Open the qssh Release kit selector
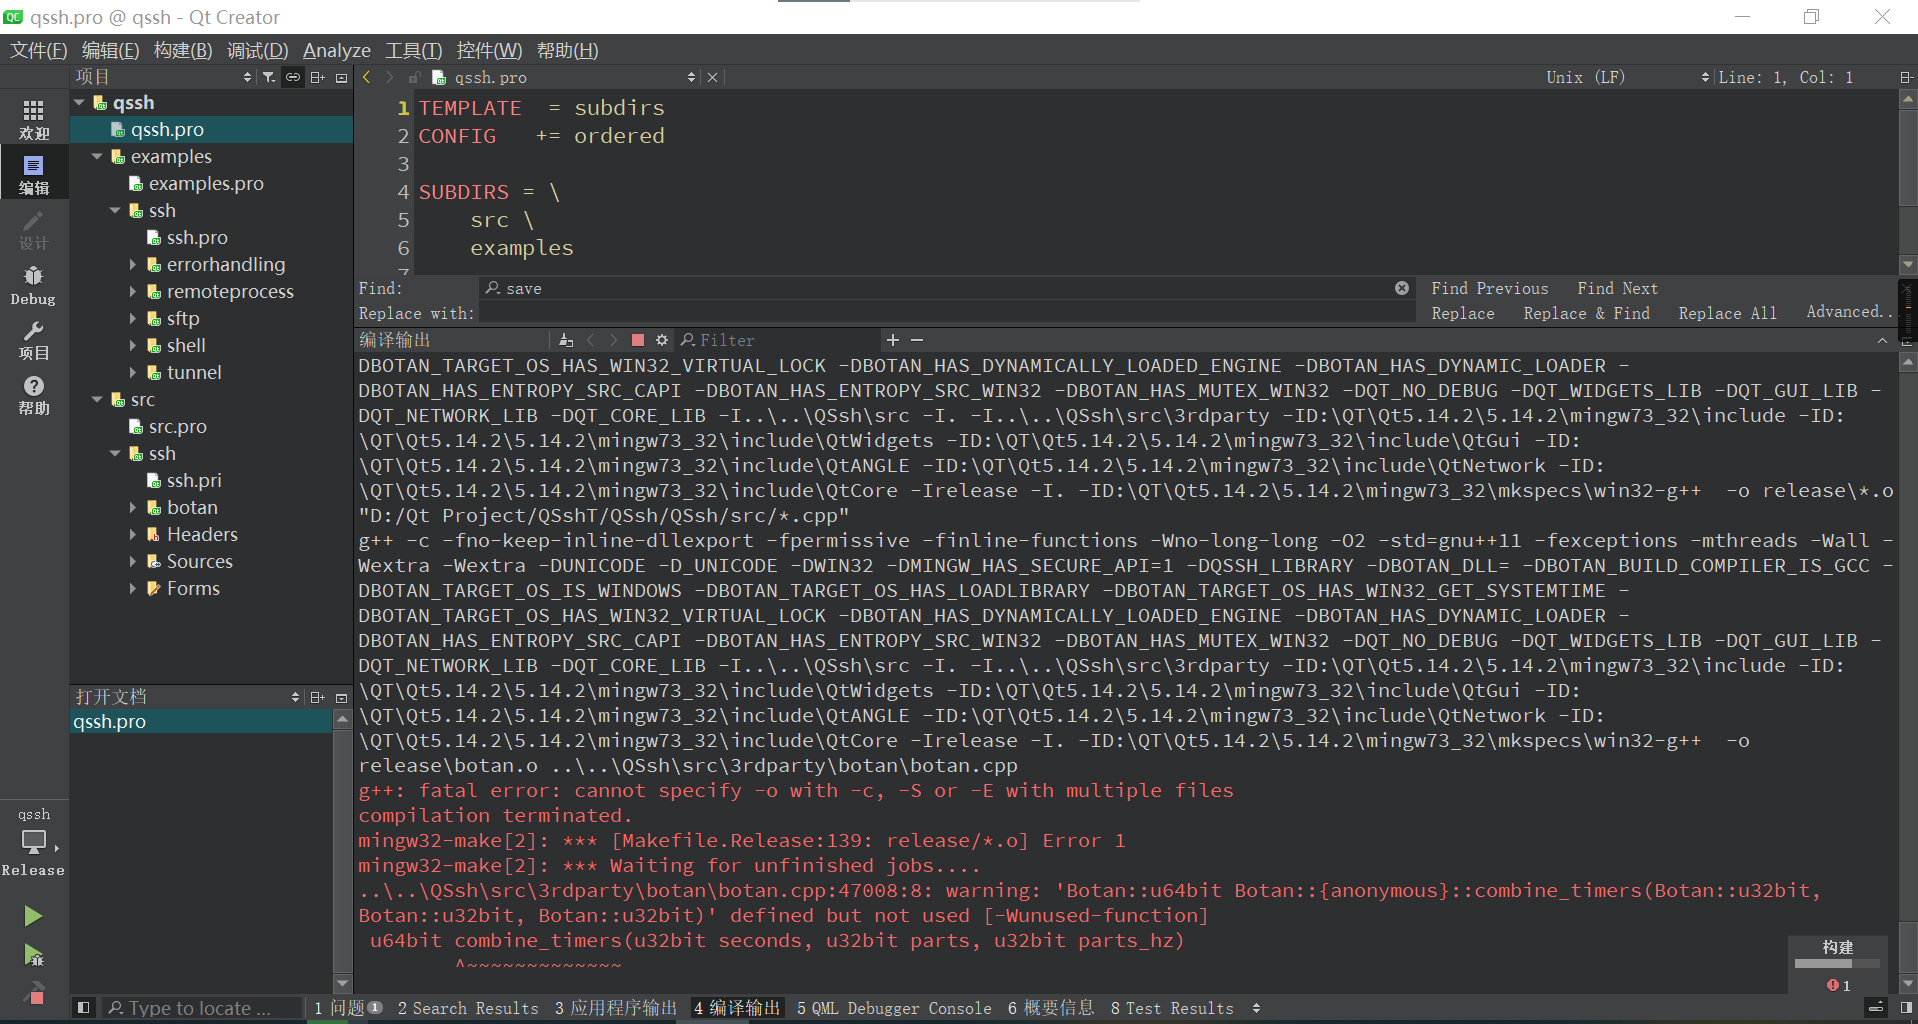Screen dimensions: 1918x1024 34,841
